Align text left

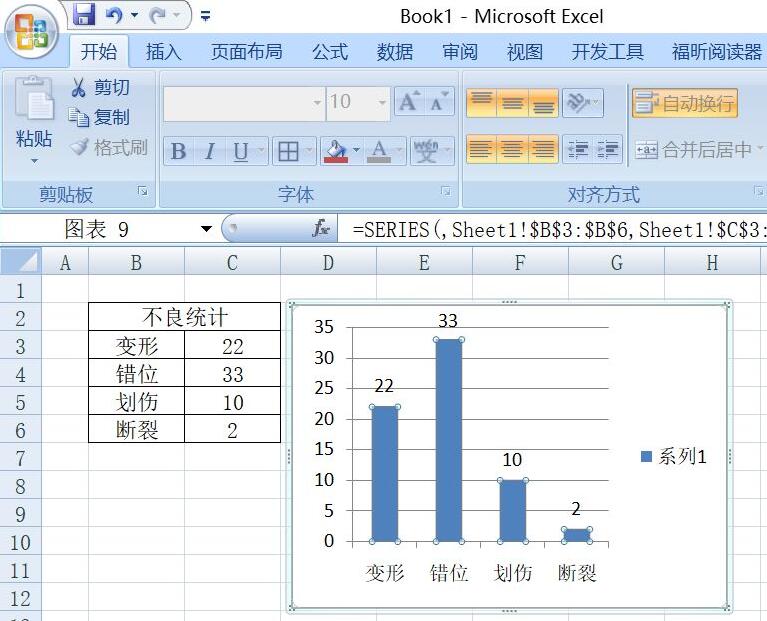[482, 149]
